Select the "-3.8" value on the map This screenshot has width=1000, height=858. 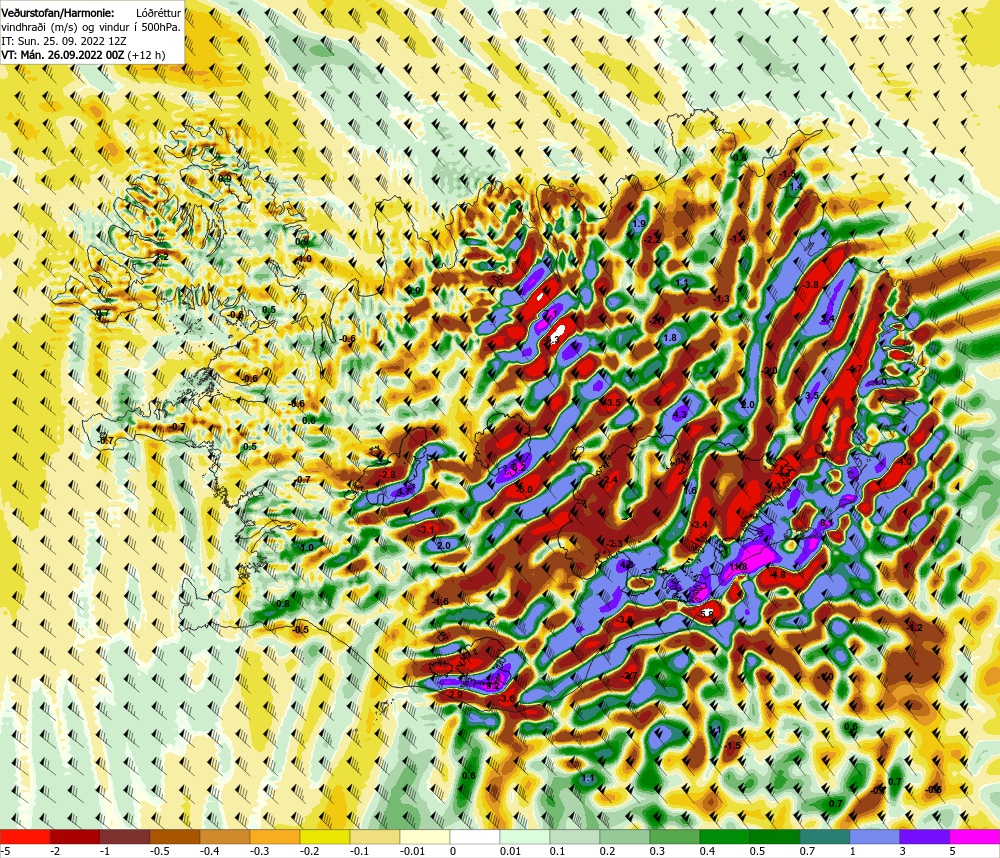[x=811, y=285]
